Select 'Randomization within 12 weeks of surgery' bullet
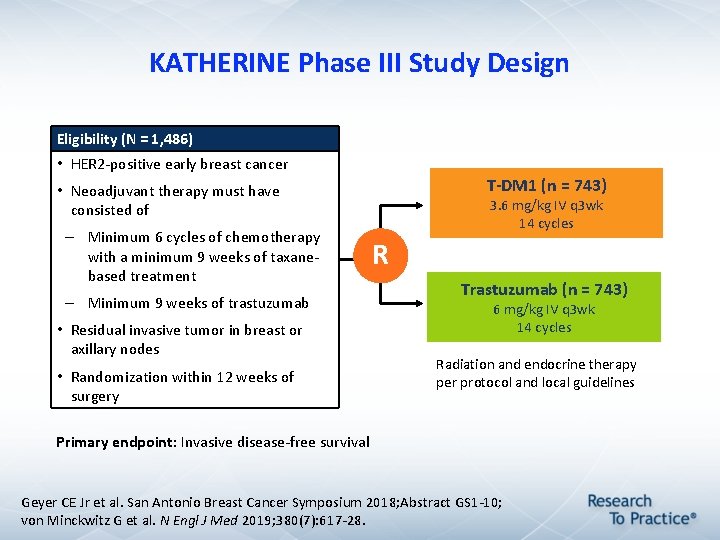The height and width of the screenshot is (540, 720). (182, 387)
